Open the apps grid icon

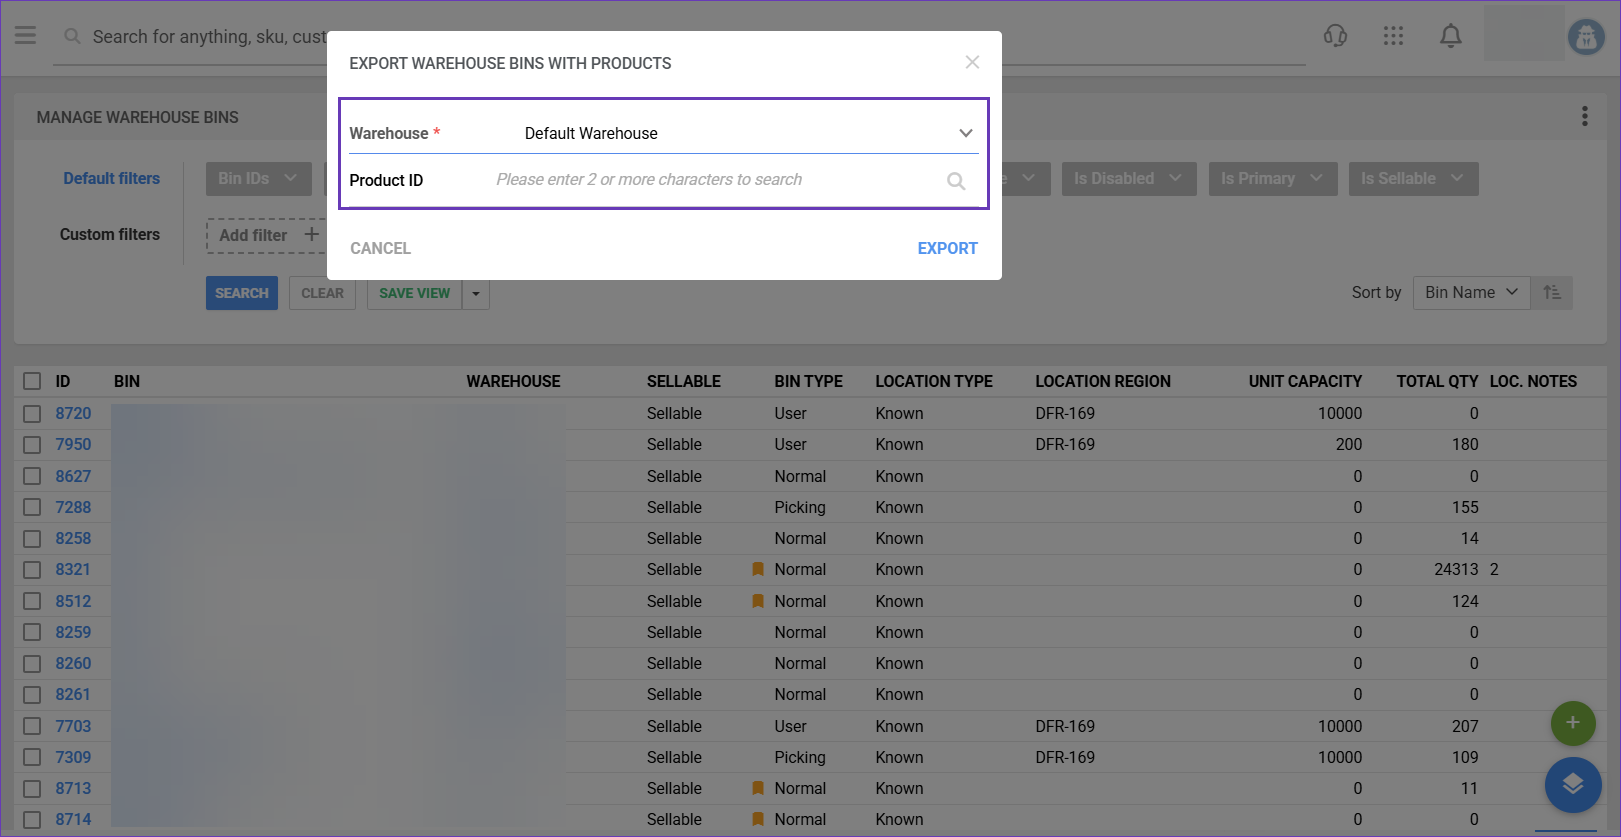pyautogui.click(x=1393, y=36)
